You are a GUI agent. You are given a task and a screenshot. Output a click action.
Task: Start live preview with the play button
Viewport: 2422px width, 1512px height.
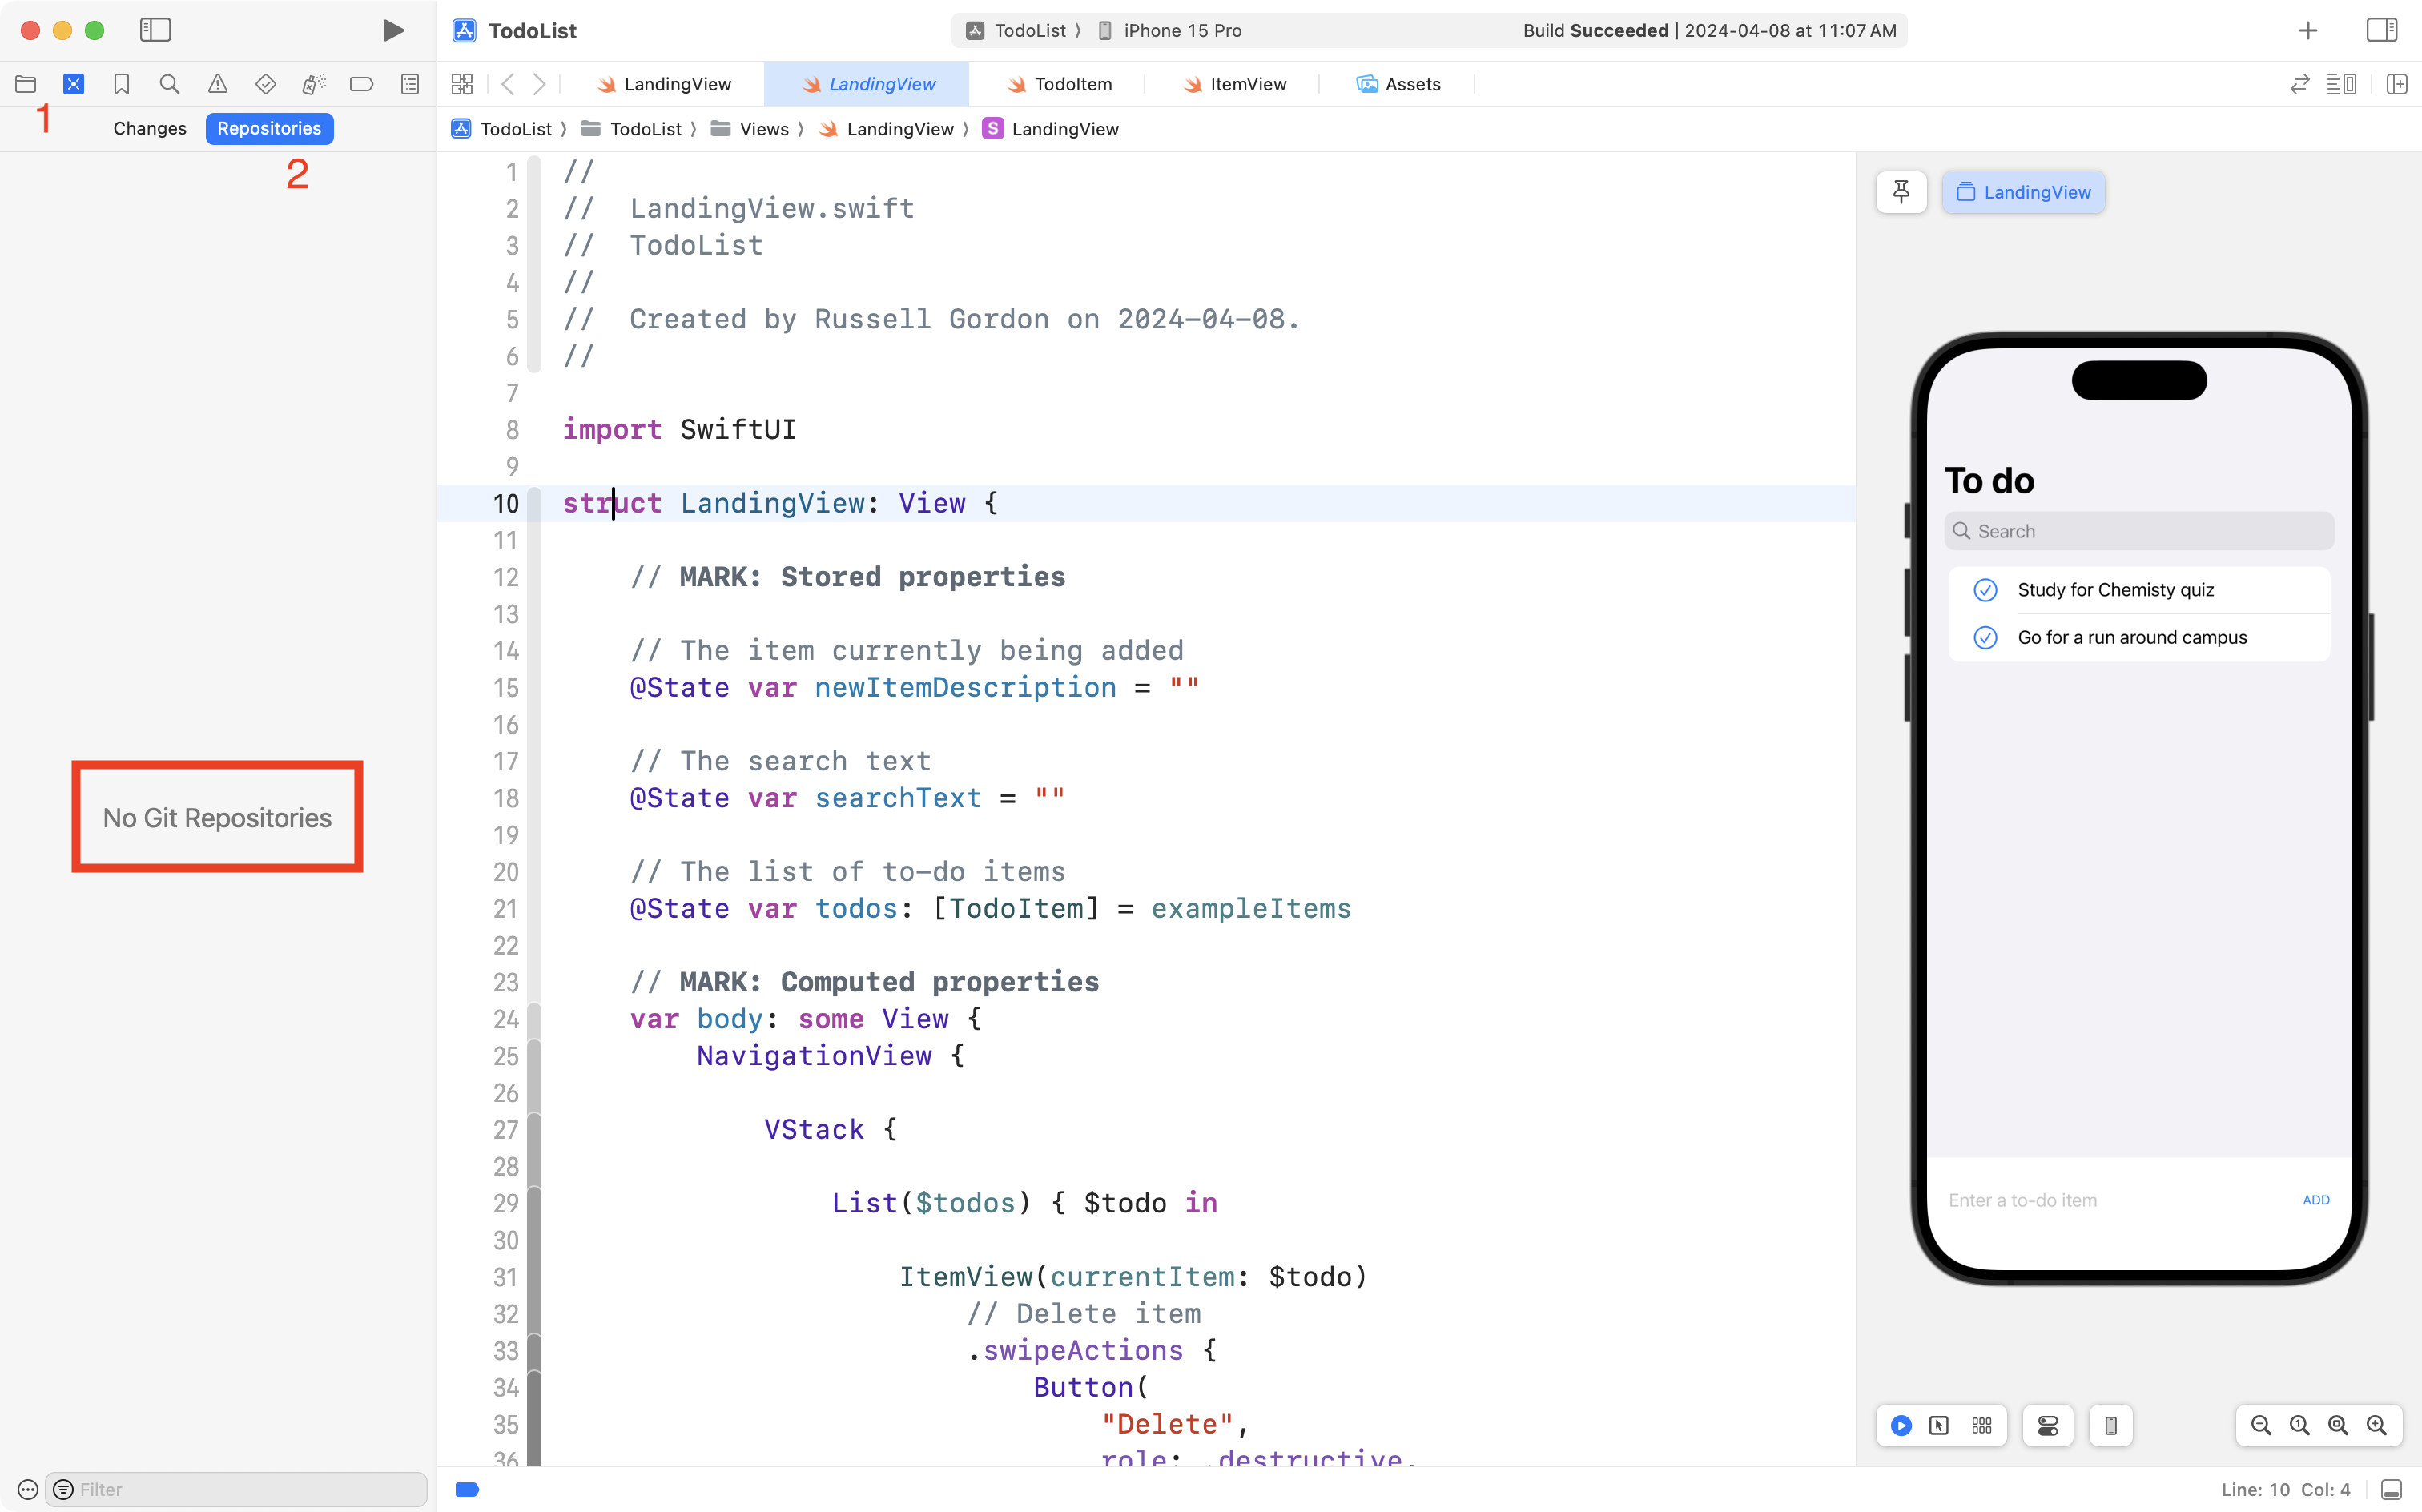click(x=1901, y=1425)
